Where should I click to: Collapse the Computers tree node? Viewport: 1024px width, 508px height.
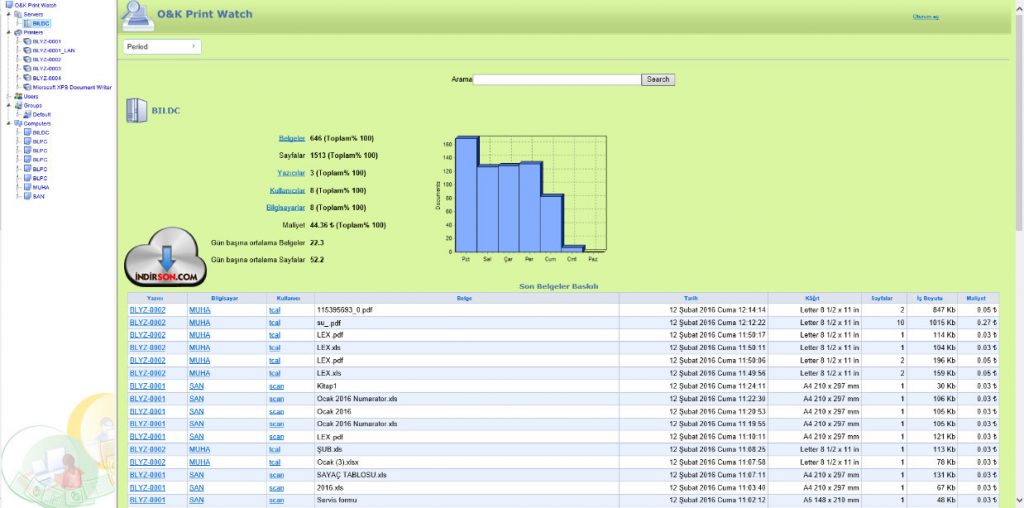[8, 123]
